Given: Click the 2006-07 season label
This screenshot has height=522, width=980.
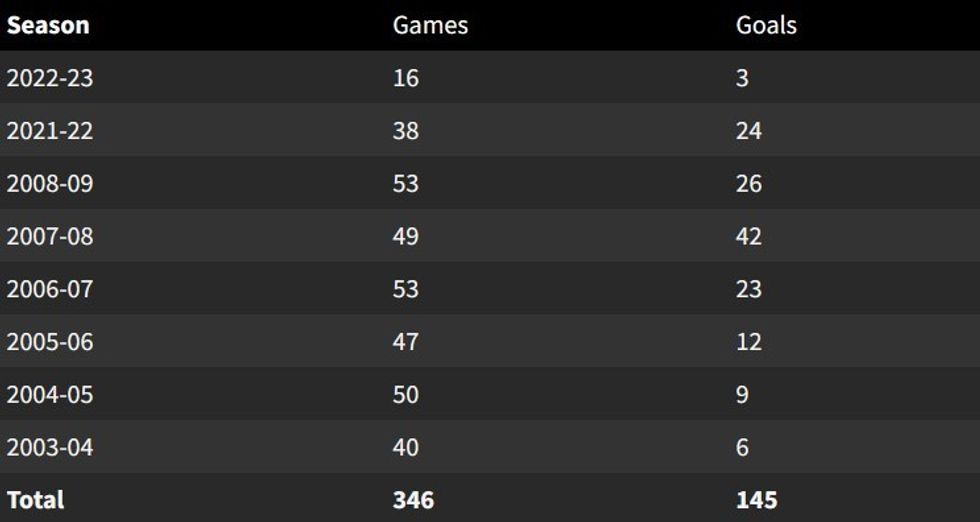Looking at the screenshot, I should point(50,289).
